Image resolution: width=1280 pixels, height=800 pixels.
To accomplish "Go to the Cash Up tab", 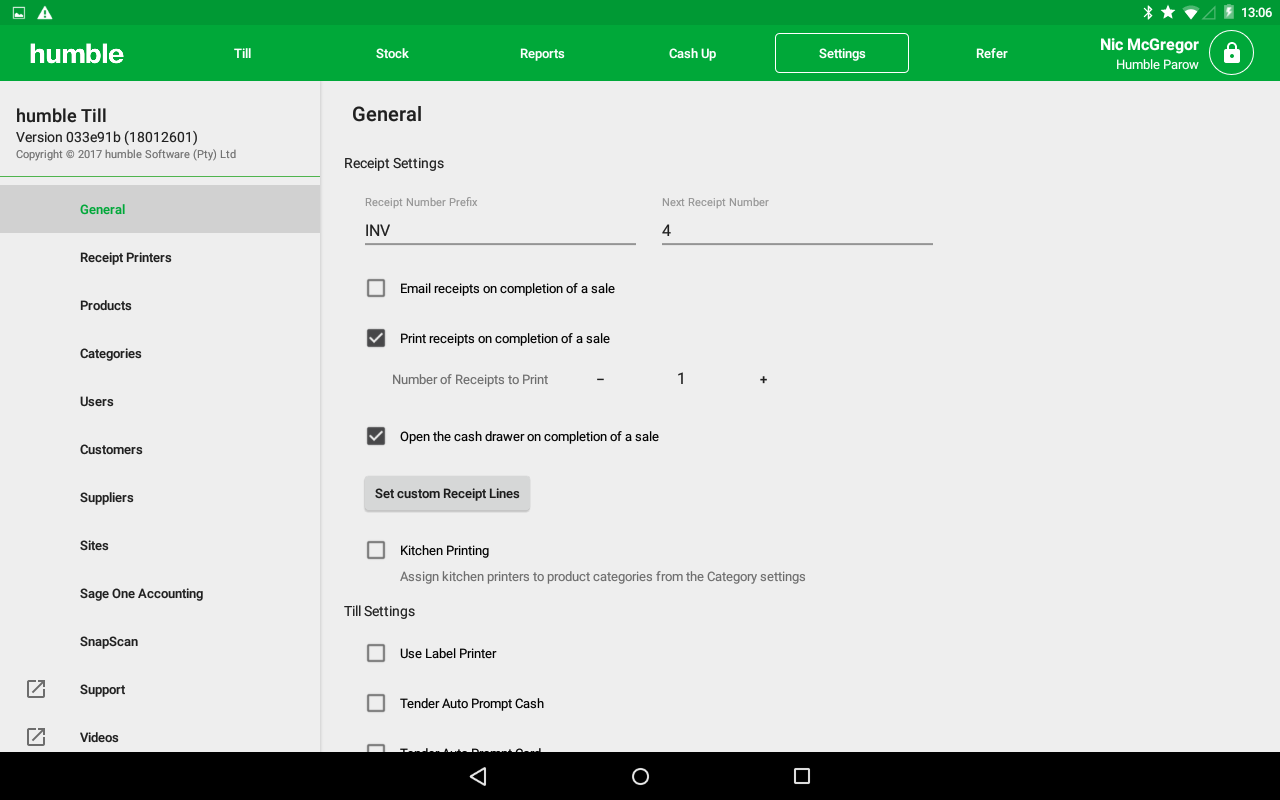I will click(692, 53).
